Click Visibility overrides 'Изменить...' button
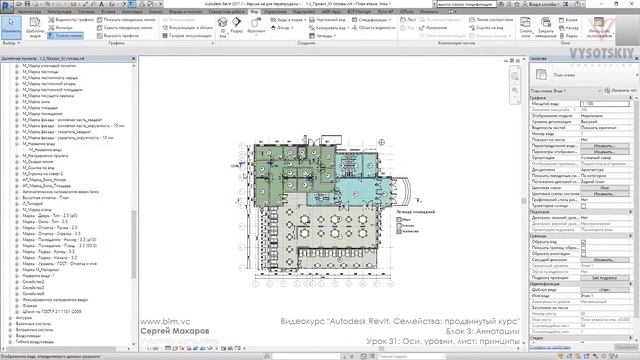The image size is (640, 360). [604, 146]
